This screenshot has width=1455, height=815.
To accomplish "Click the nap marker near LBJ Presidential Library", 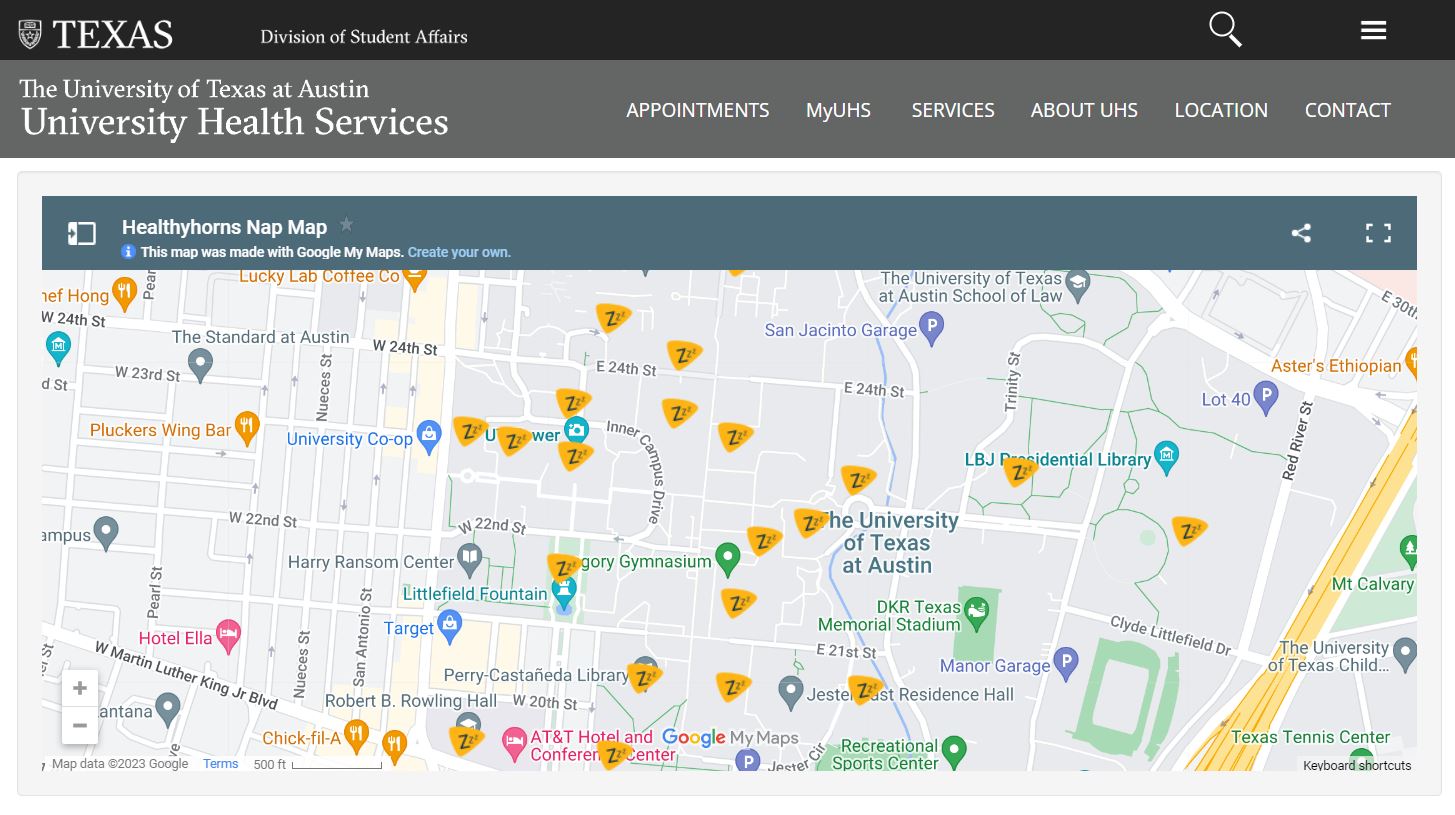I will 1021,471.
